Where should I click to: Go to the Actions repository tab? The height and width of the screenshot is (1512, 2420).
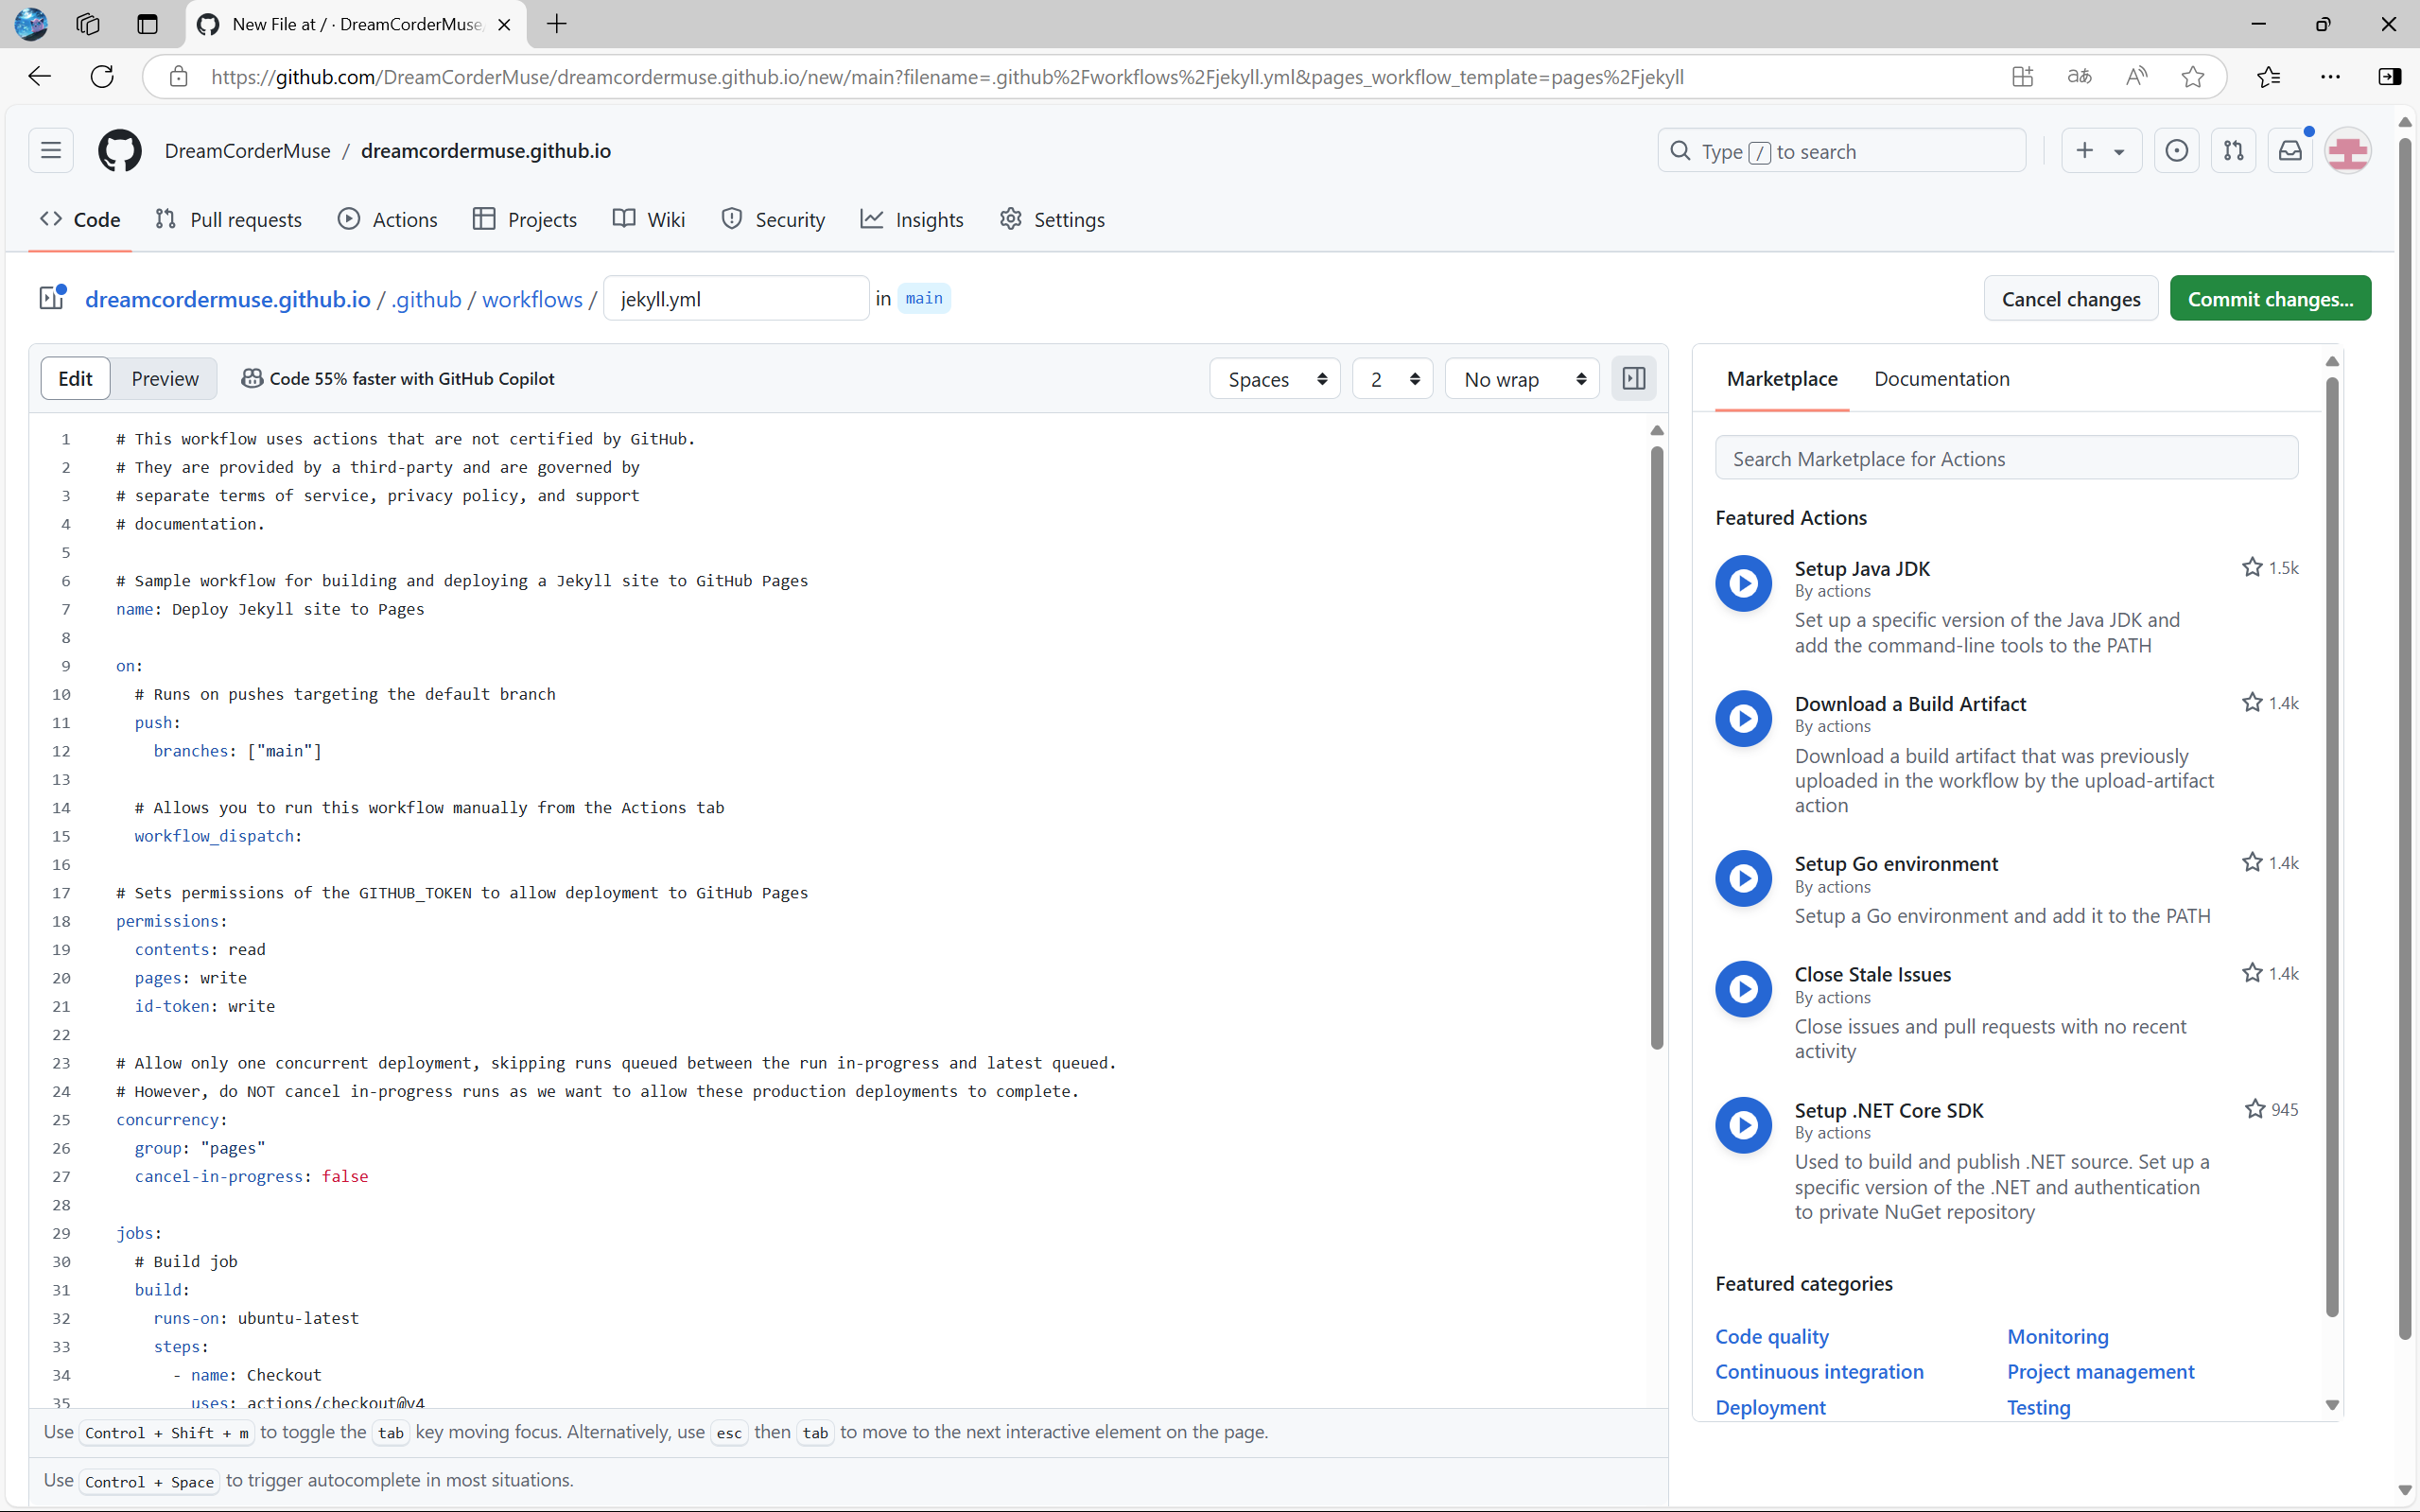[x=388, y=219]
